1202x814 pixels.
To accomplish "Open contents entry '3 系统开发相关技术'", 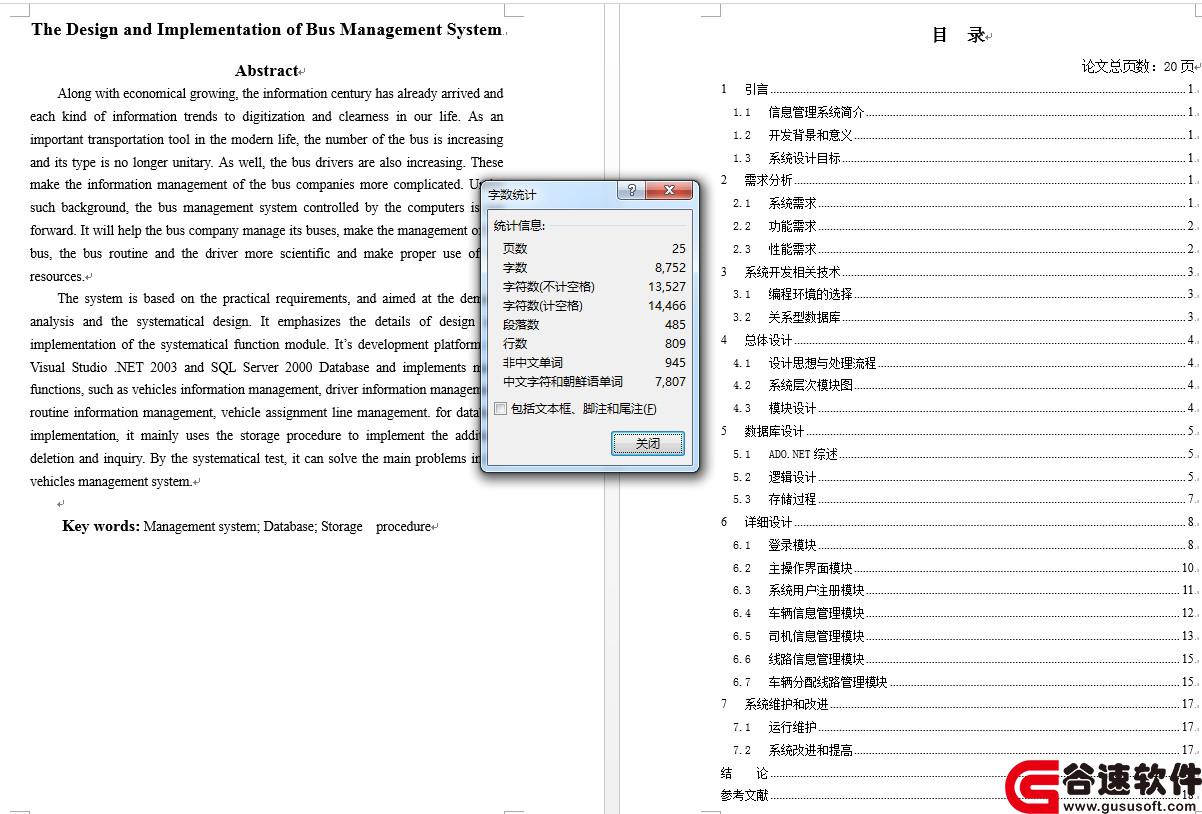I will 958,272.
